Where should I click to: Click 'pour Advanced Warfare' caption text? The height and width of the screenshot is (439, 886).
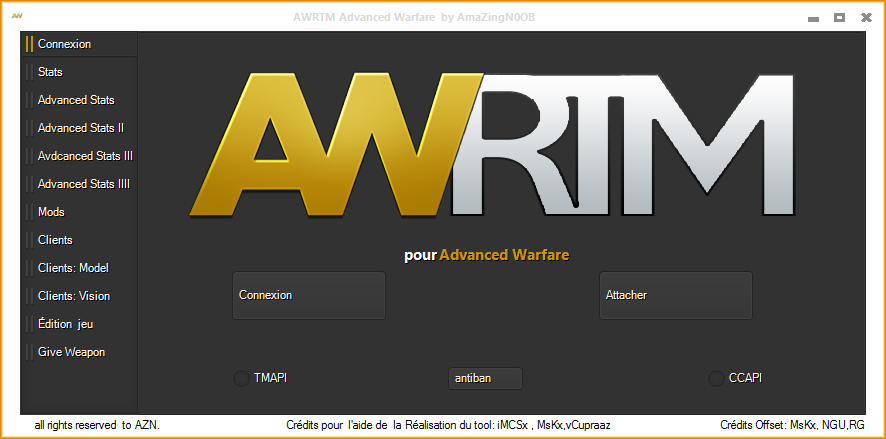[487, 255]
